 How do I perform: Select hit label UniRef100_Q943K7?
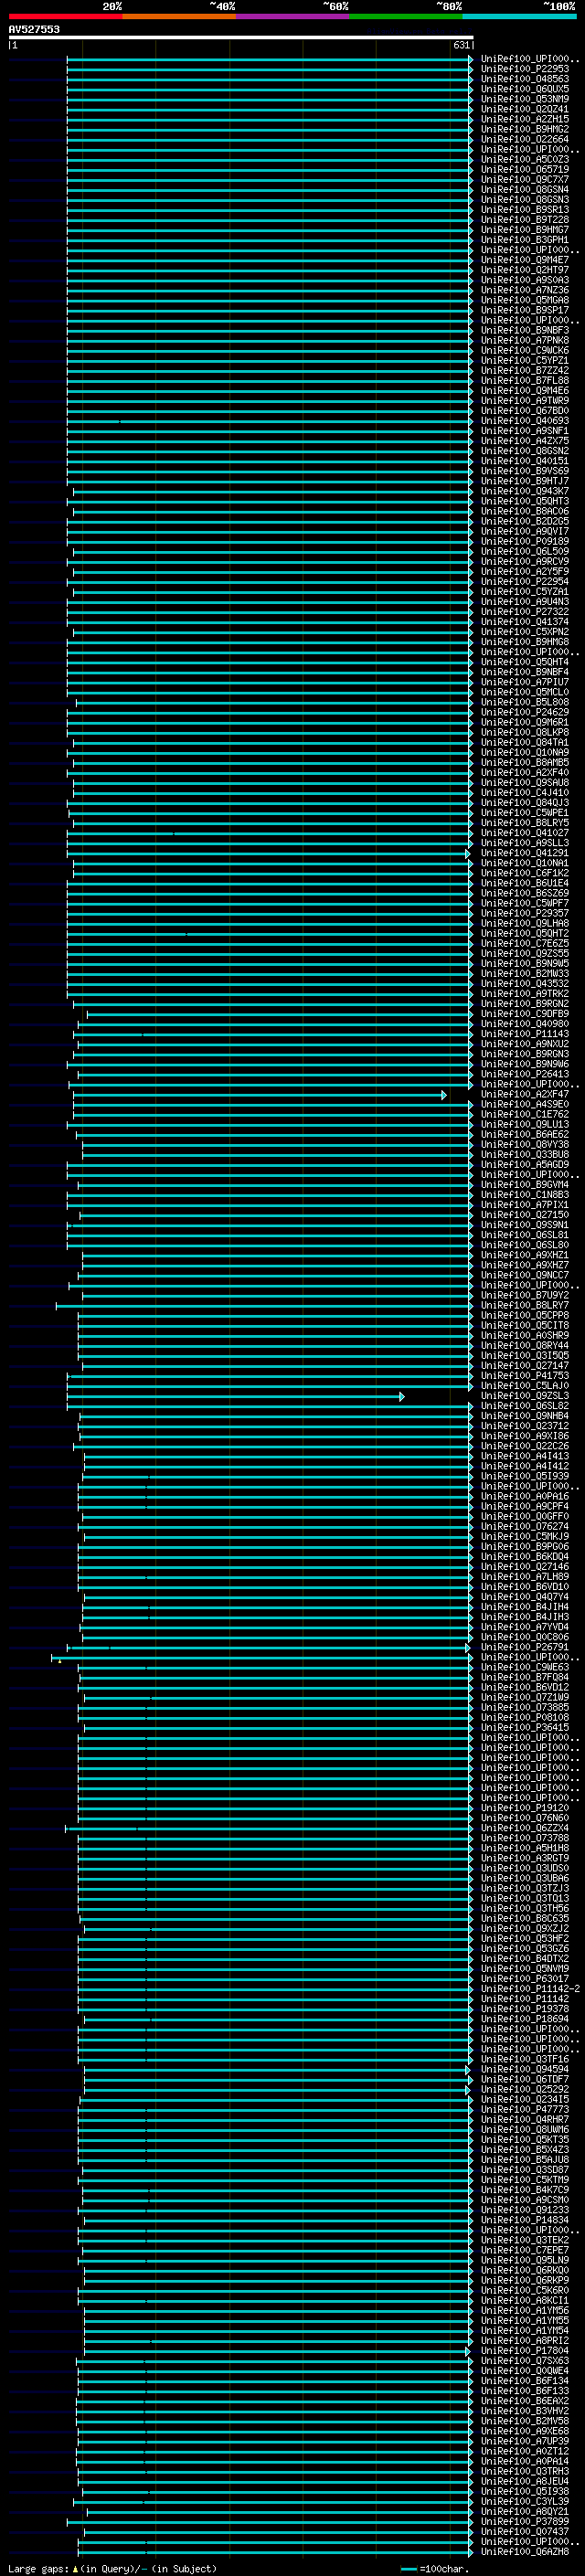525,491
